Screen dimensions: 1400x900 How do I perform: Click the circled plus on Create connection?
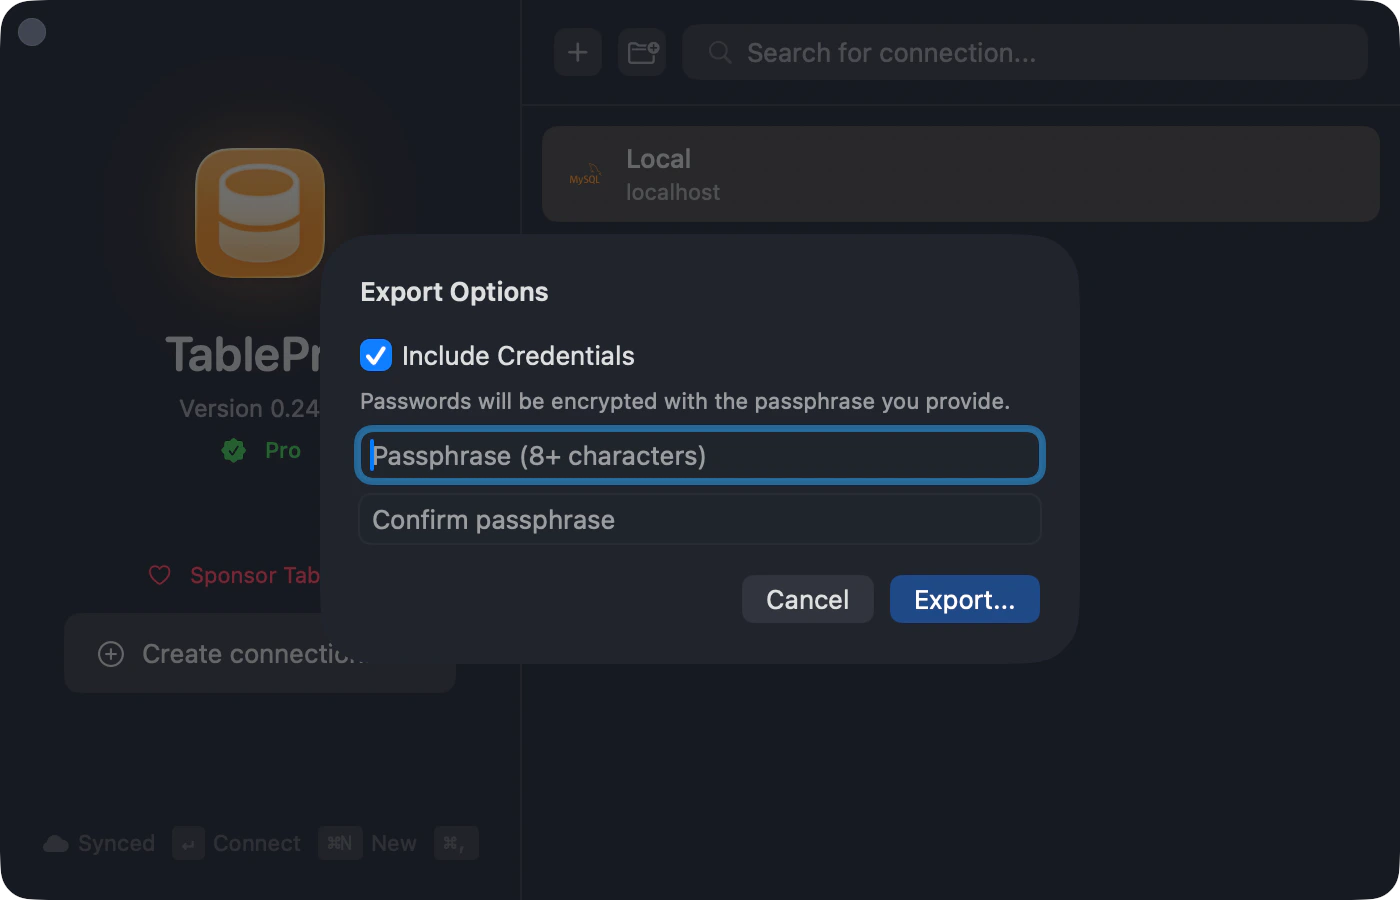click(110, 653)
